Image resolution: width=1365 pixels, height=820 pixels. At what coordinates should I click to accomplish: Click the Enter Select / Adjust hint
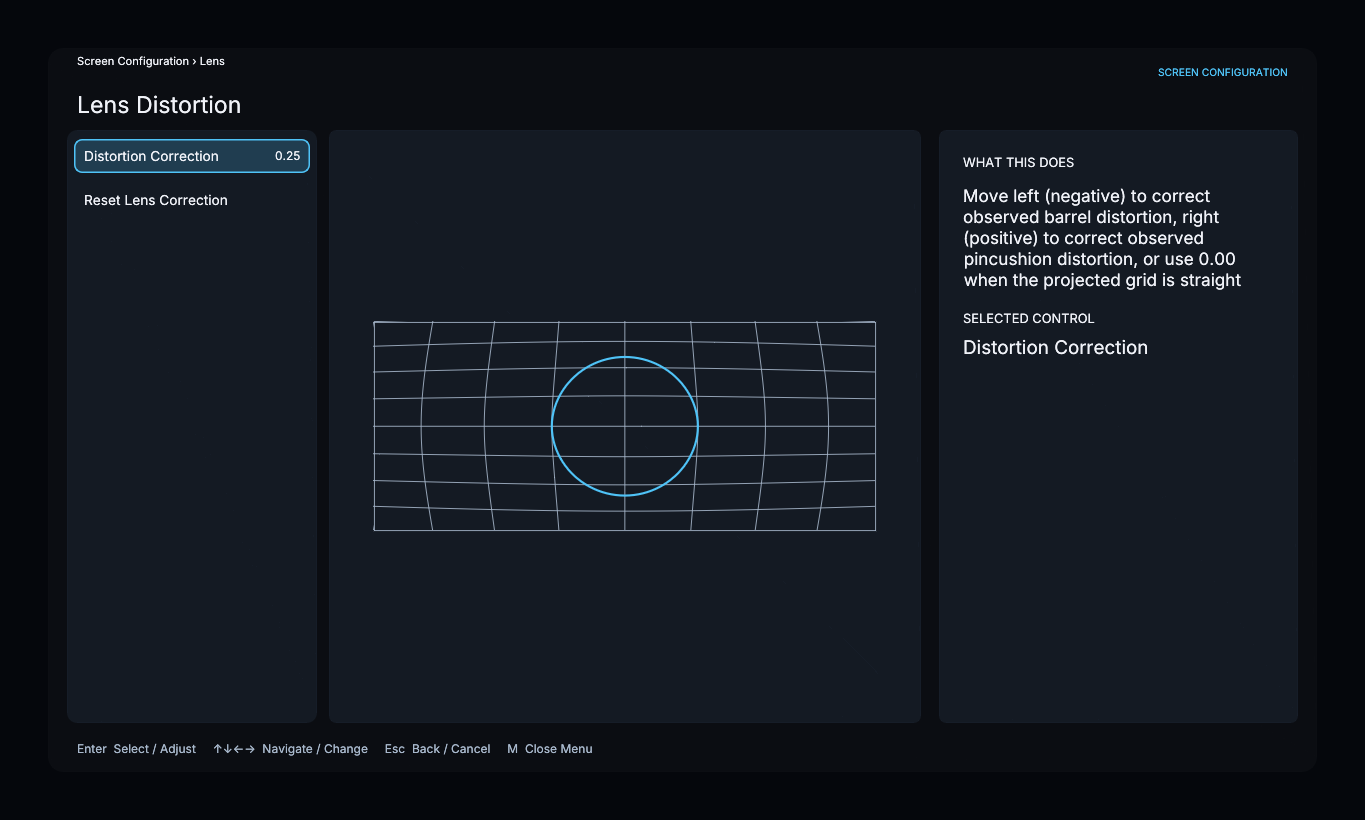[136, 749]
